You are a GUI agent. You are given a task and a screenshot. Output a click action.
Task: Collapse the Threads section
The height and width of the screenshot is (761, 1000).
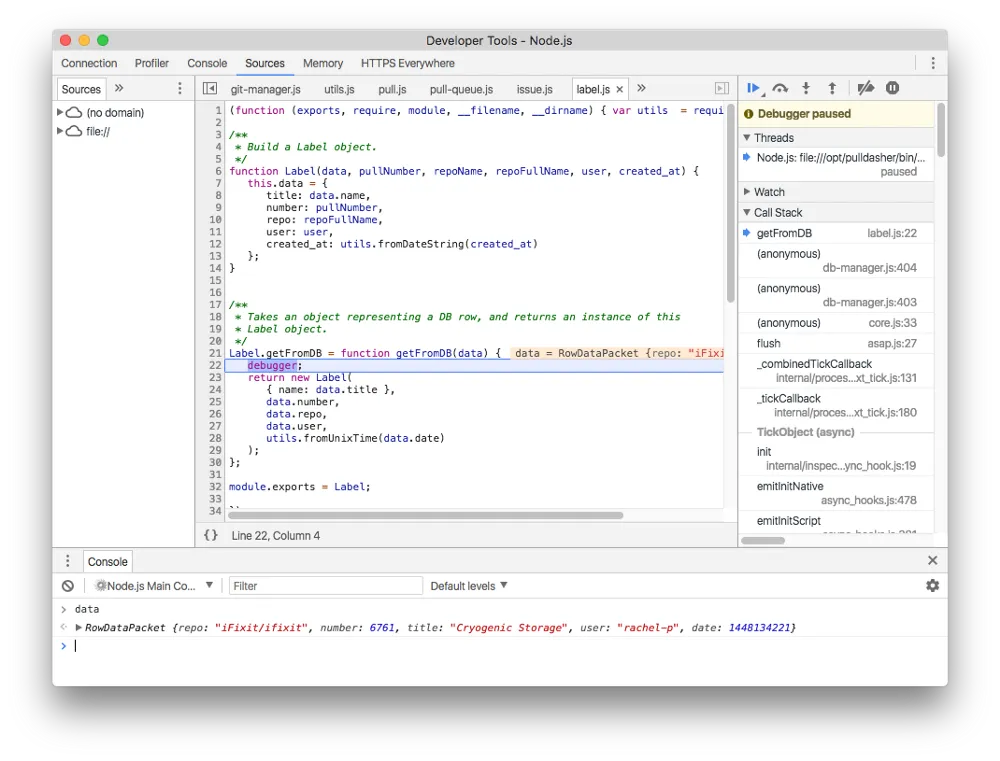[747, 138]
